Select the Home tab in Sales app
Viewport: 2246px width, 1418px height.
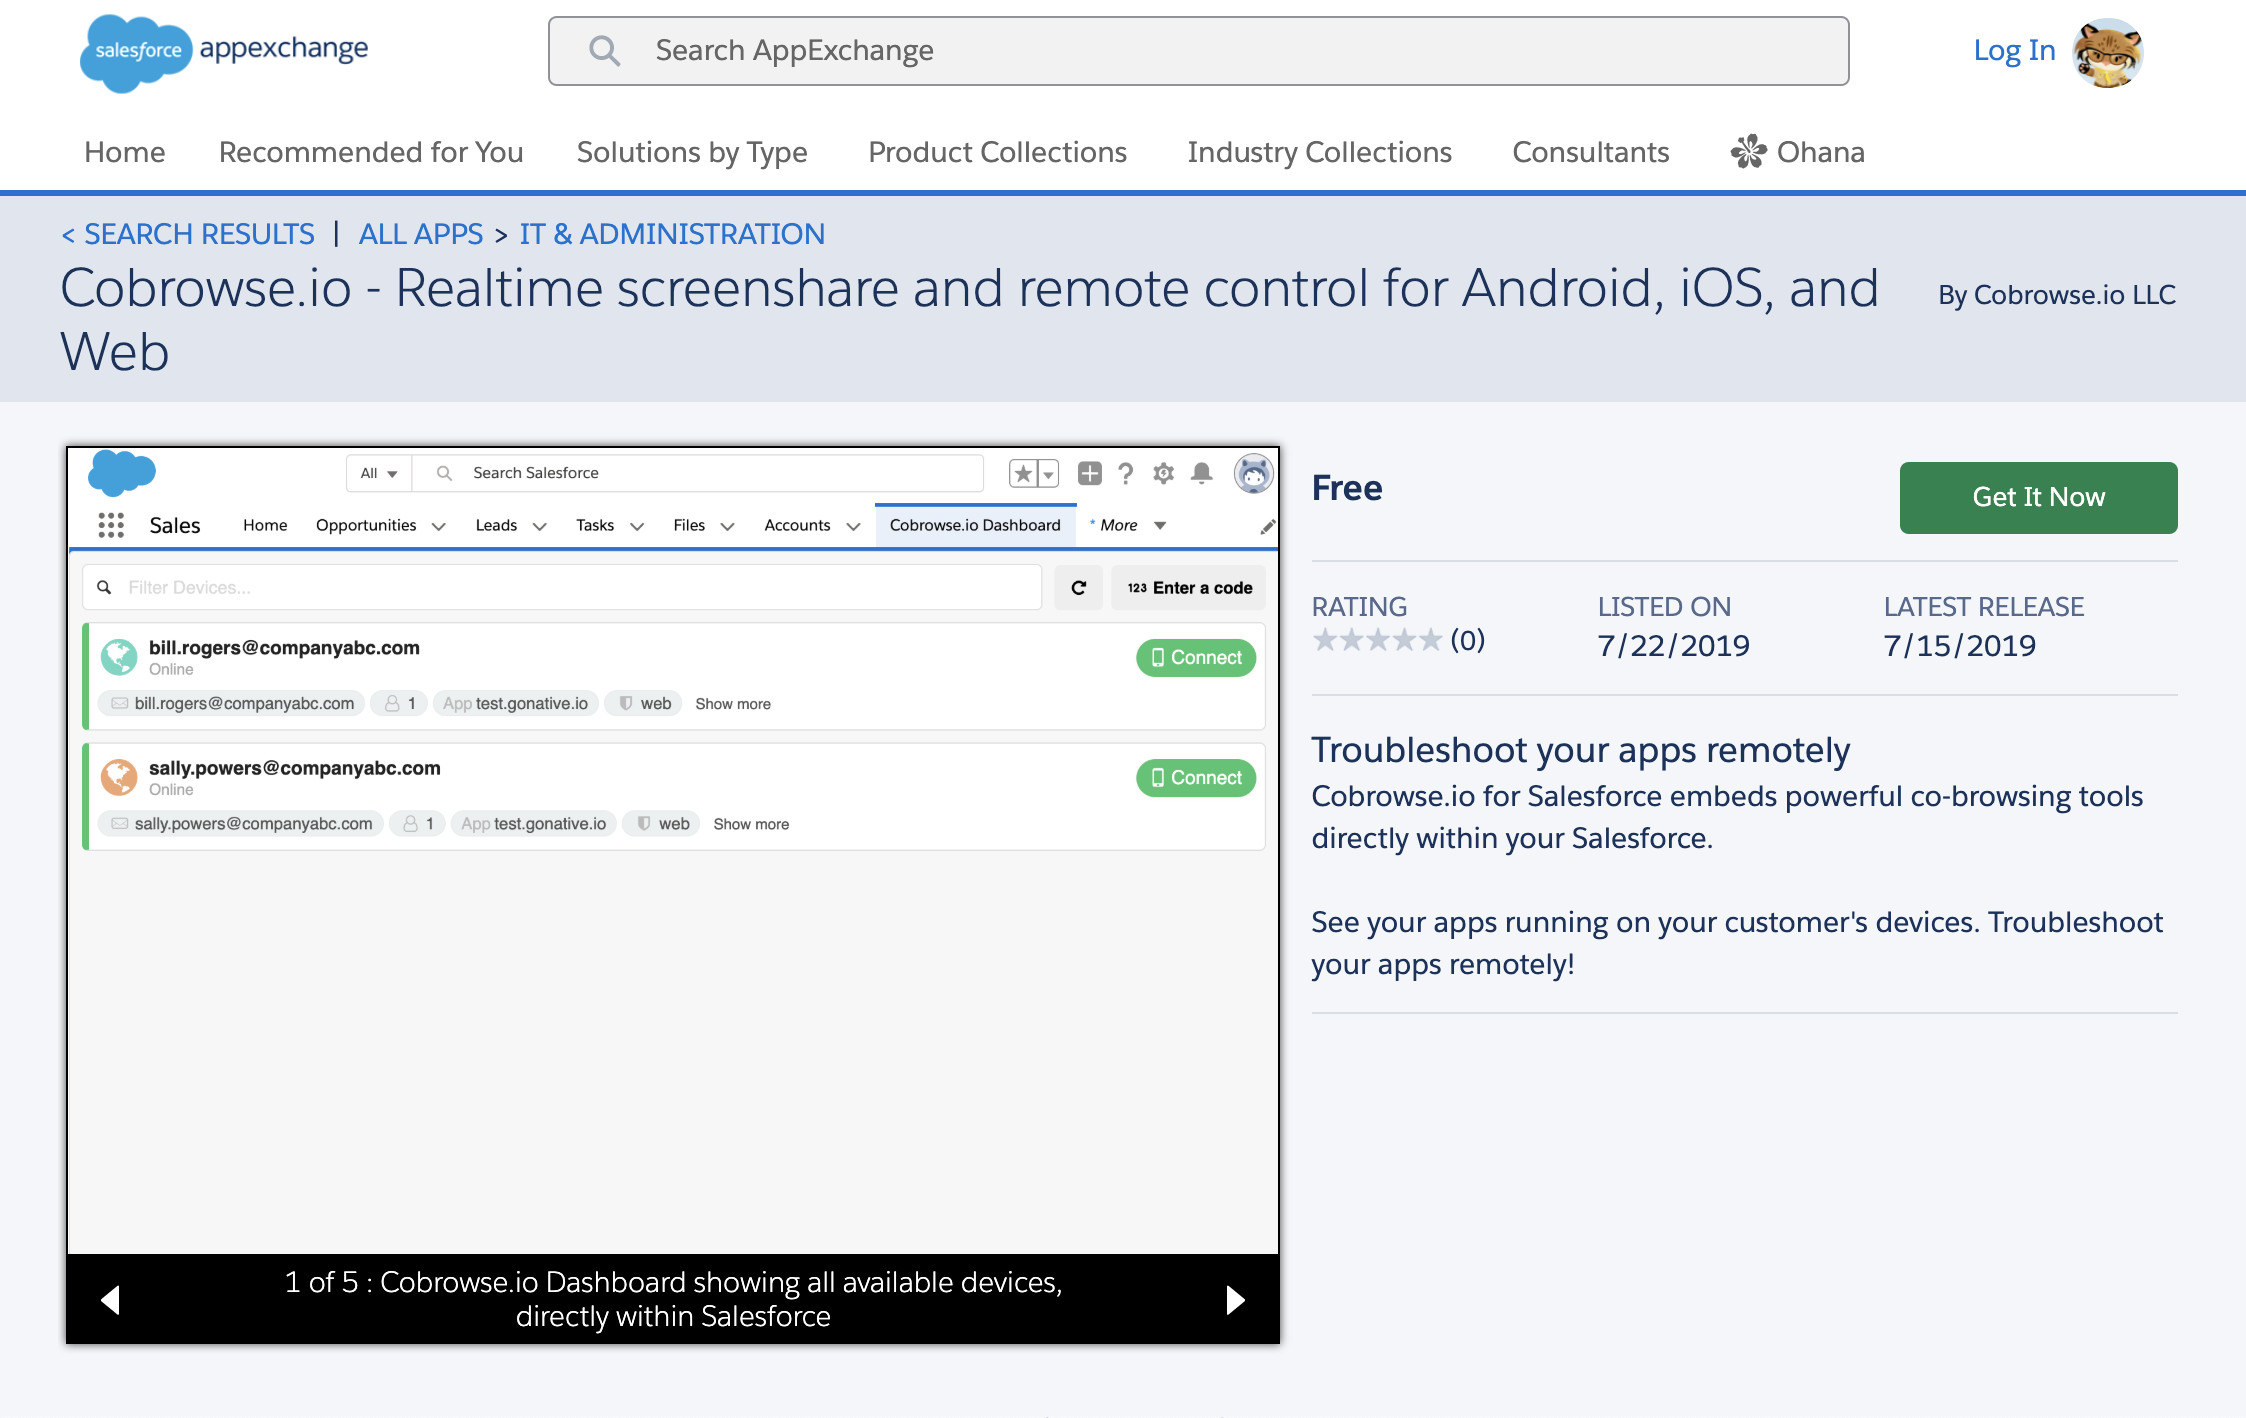pyautogui.click(x=265, y=525)
